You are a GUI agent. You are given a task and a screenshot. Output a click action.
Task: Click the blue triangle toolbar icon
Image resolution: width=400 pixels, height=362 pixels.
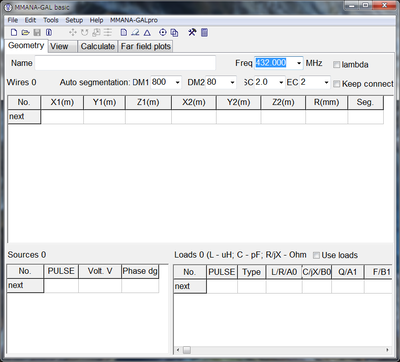click(147, 33)
